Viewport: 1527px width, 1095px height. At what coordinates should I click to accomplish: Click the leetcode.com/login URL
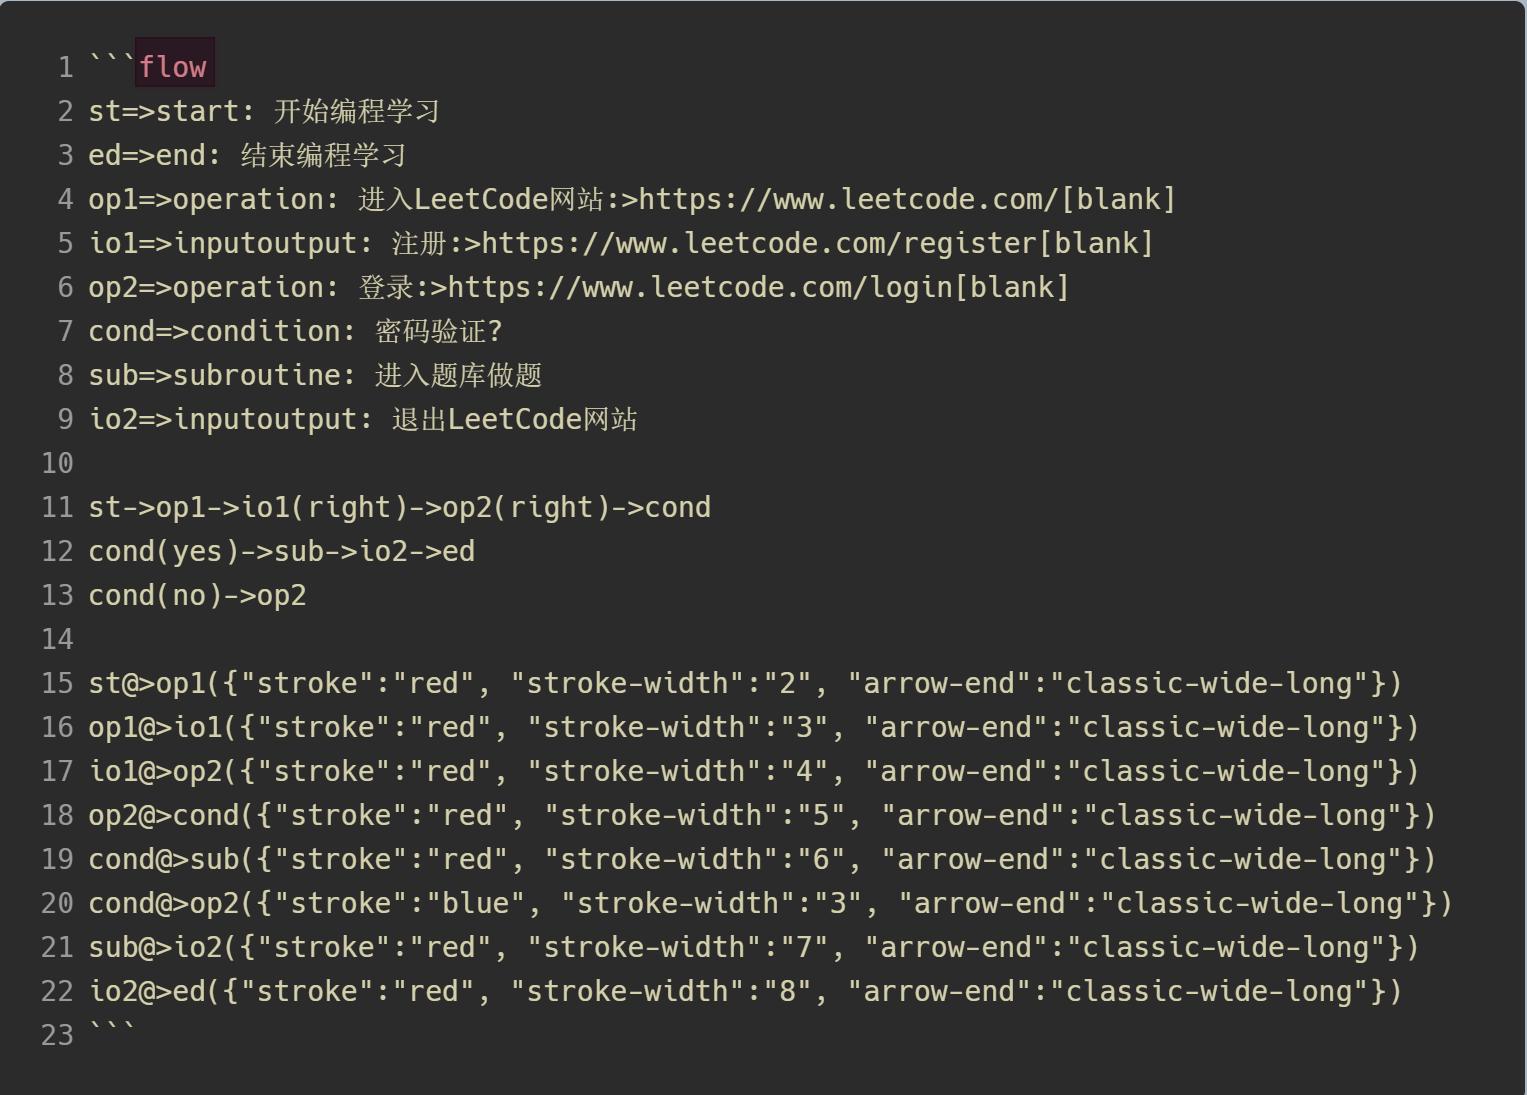tap(700, 287)
